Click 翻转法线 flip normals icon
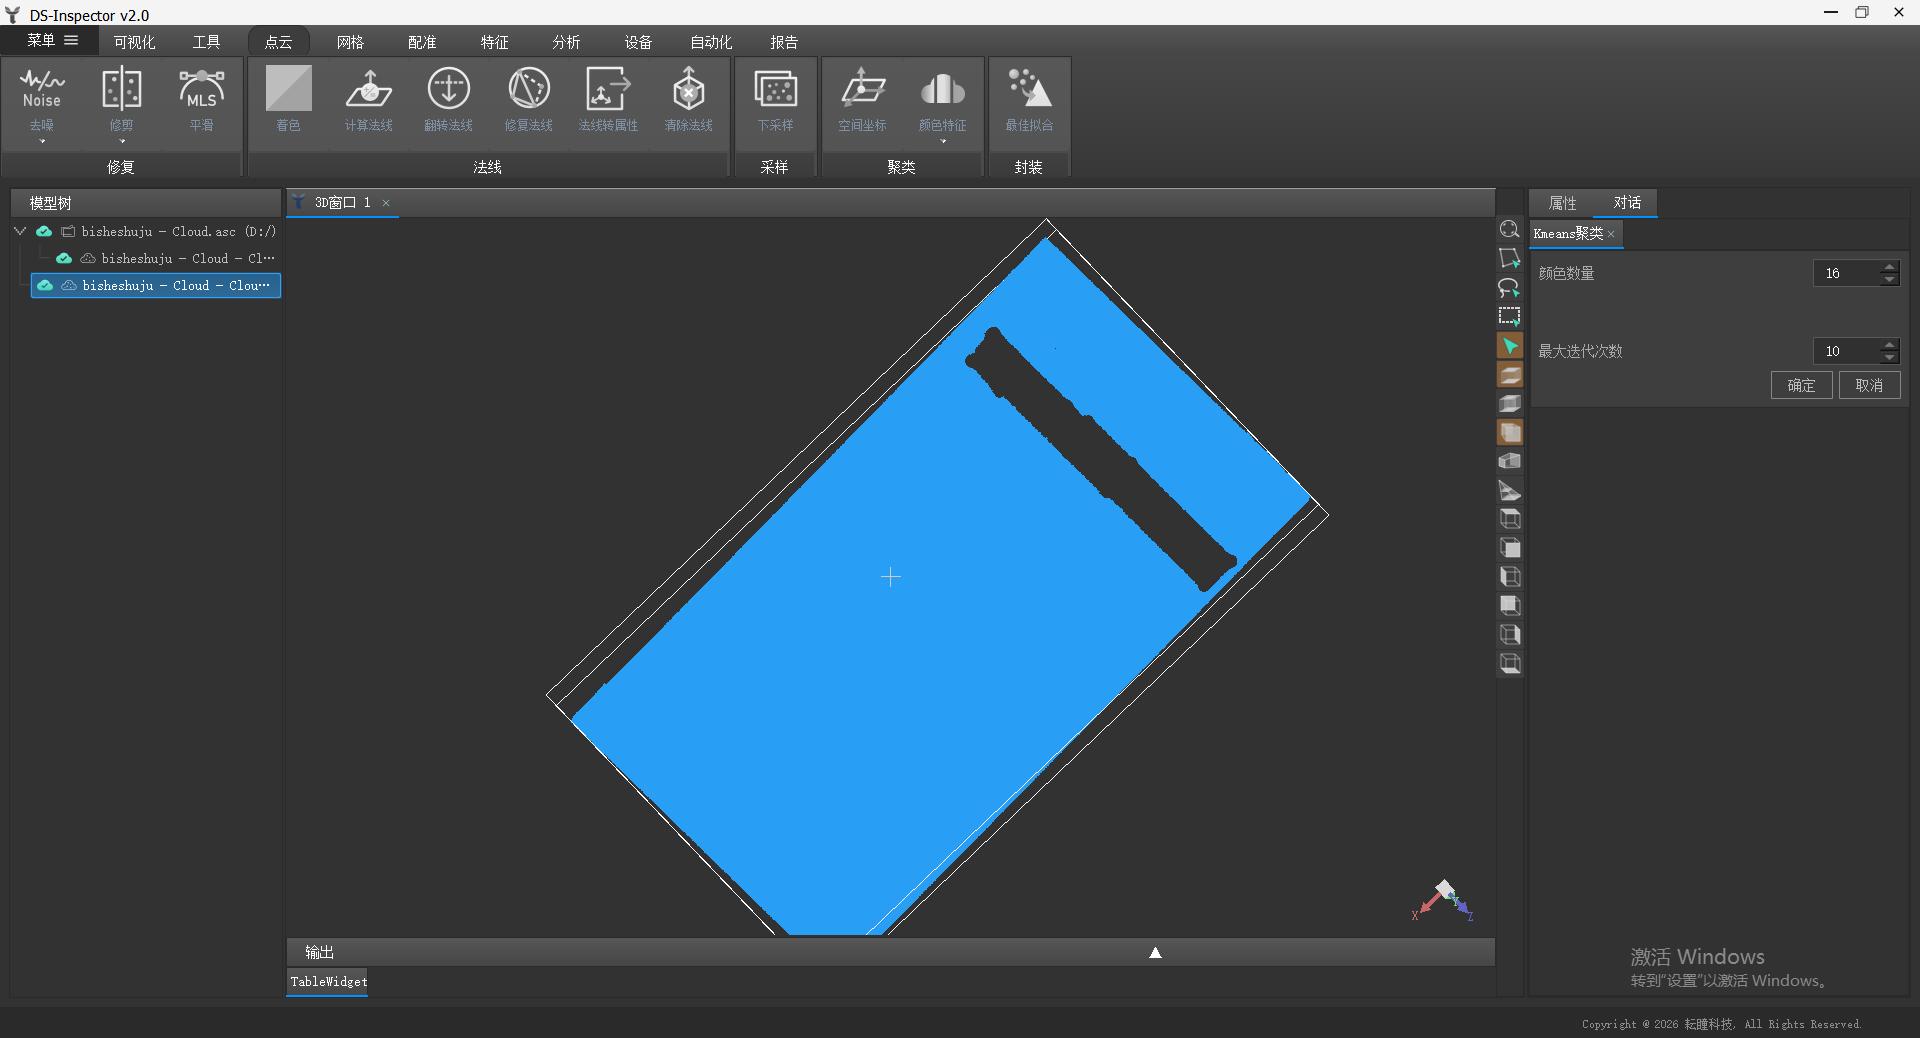 (x=448, y=100)
